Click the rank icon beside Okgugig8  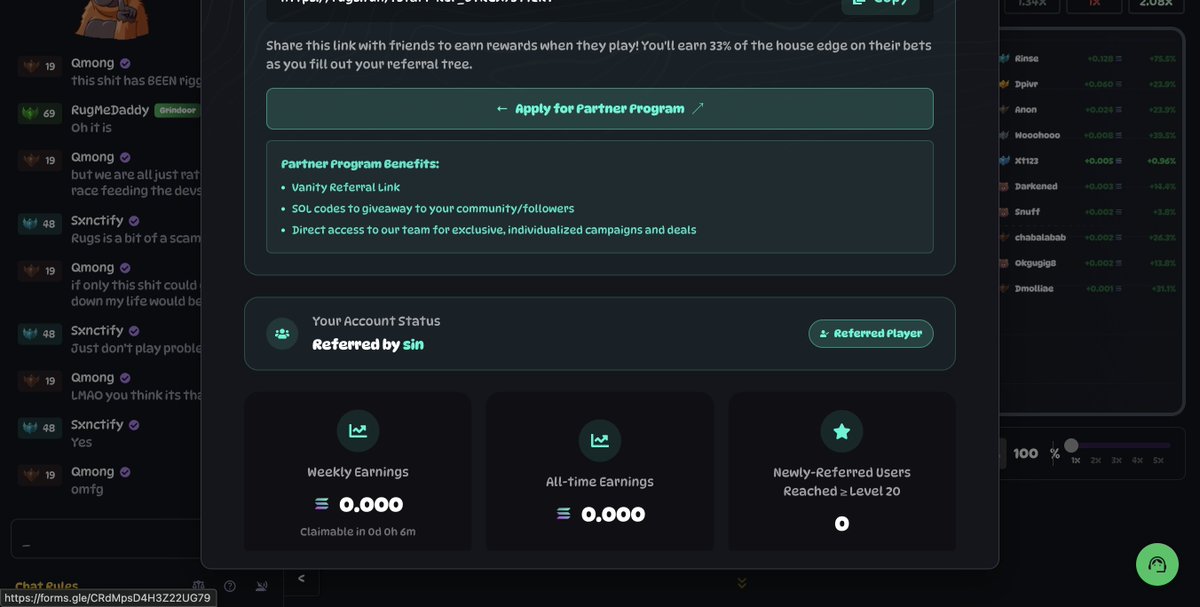click(1004, 263)
